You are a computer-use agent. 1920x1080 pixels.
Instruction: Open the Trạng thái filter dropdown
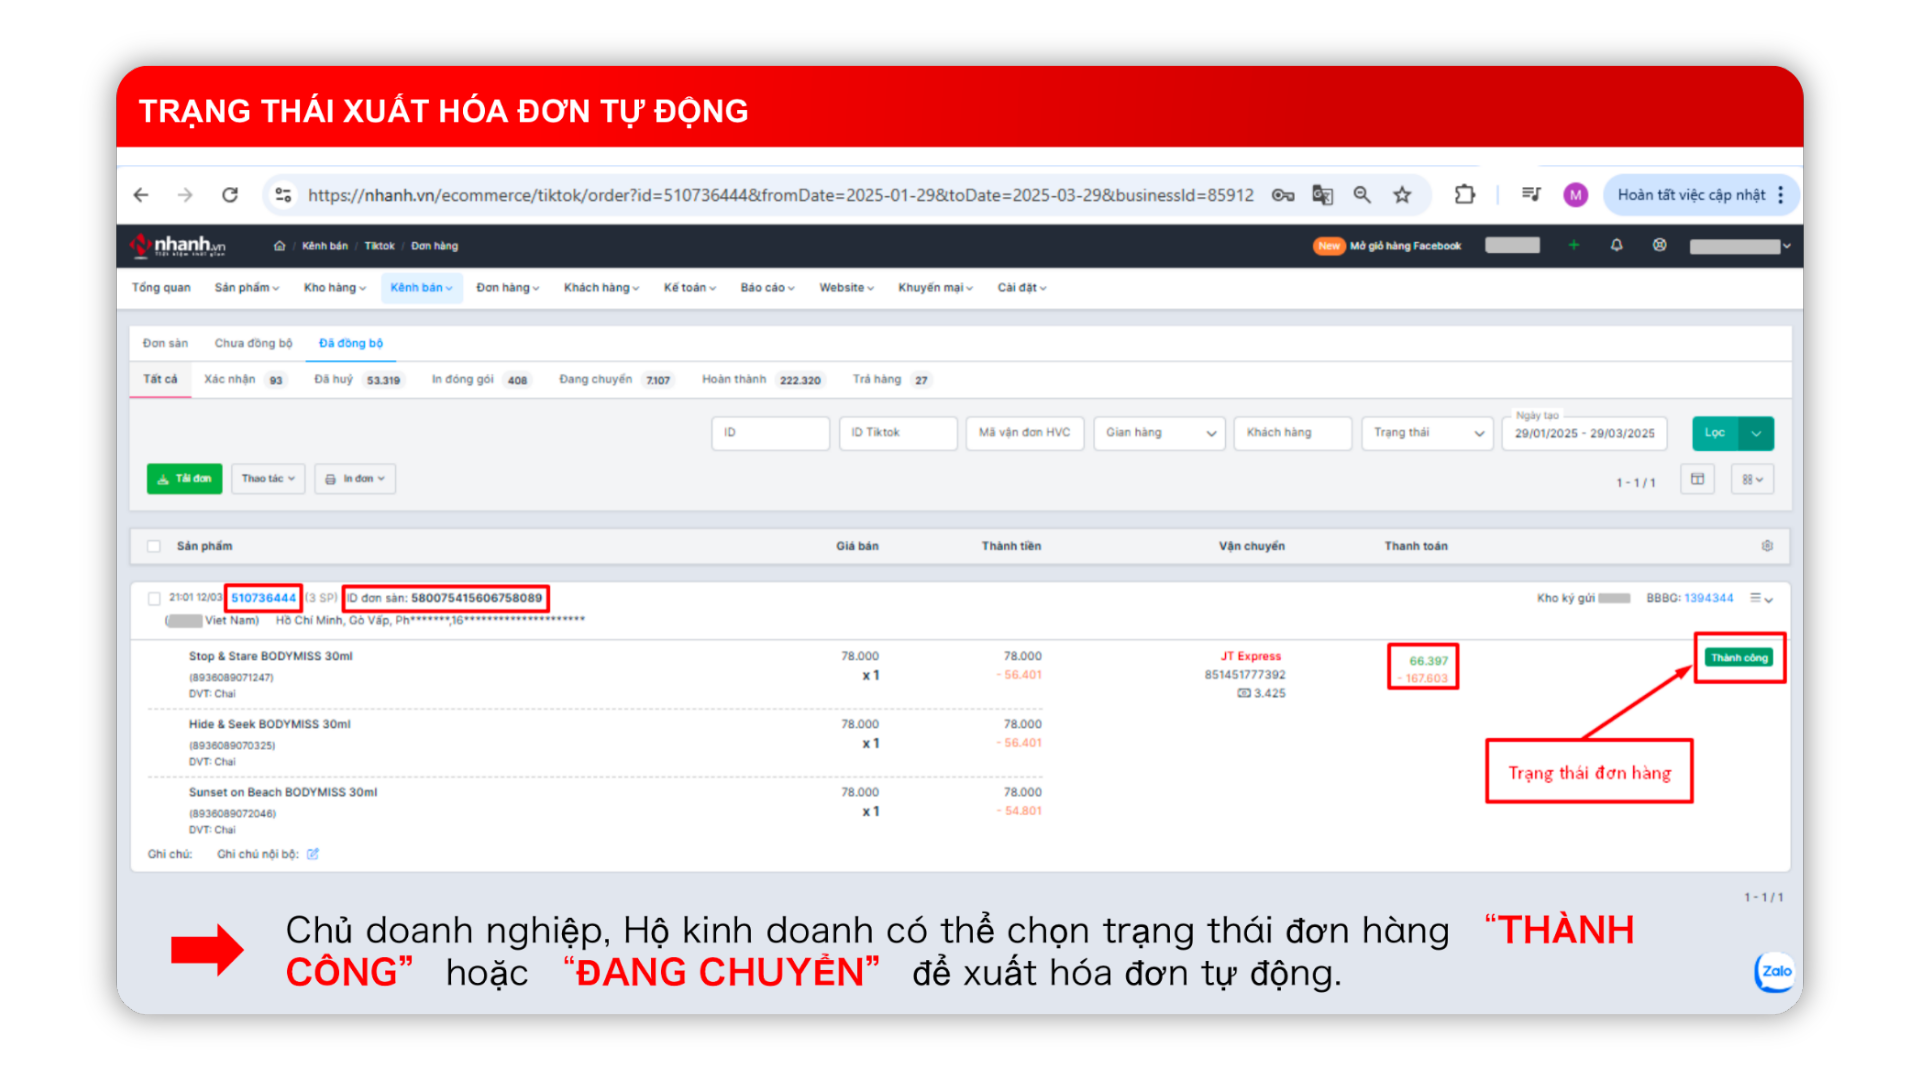1427,433
